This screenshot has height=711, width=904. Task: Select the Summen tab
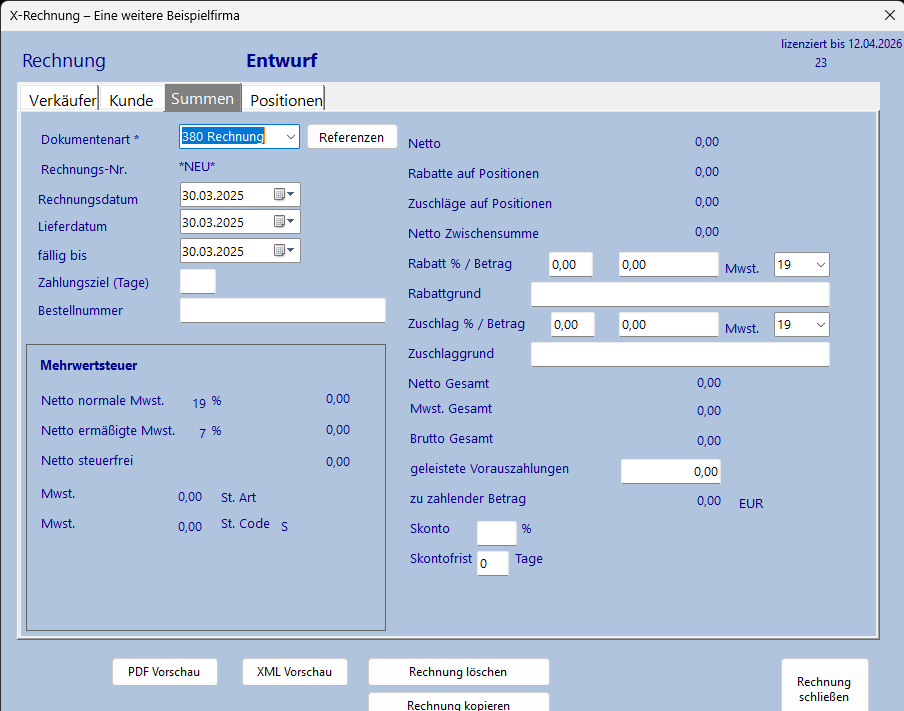pyautogui.click(x=202, y=99)
